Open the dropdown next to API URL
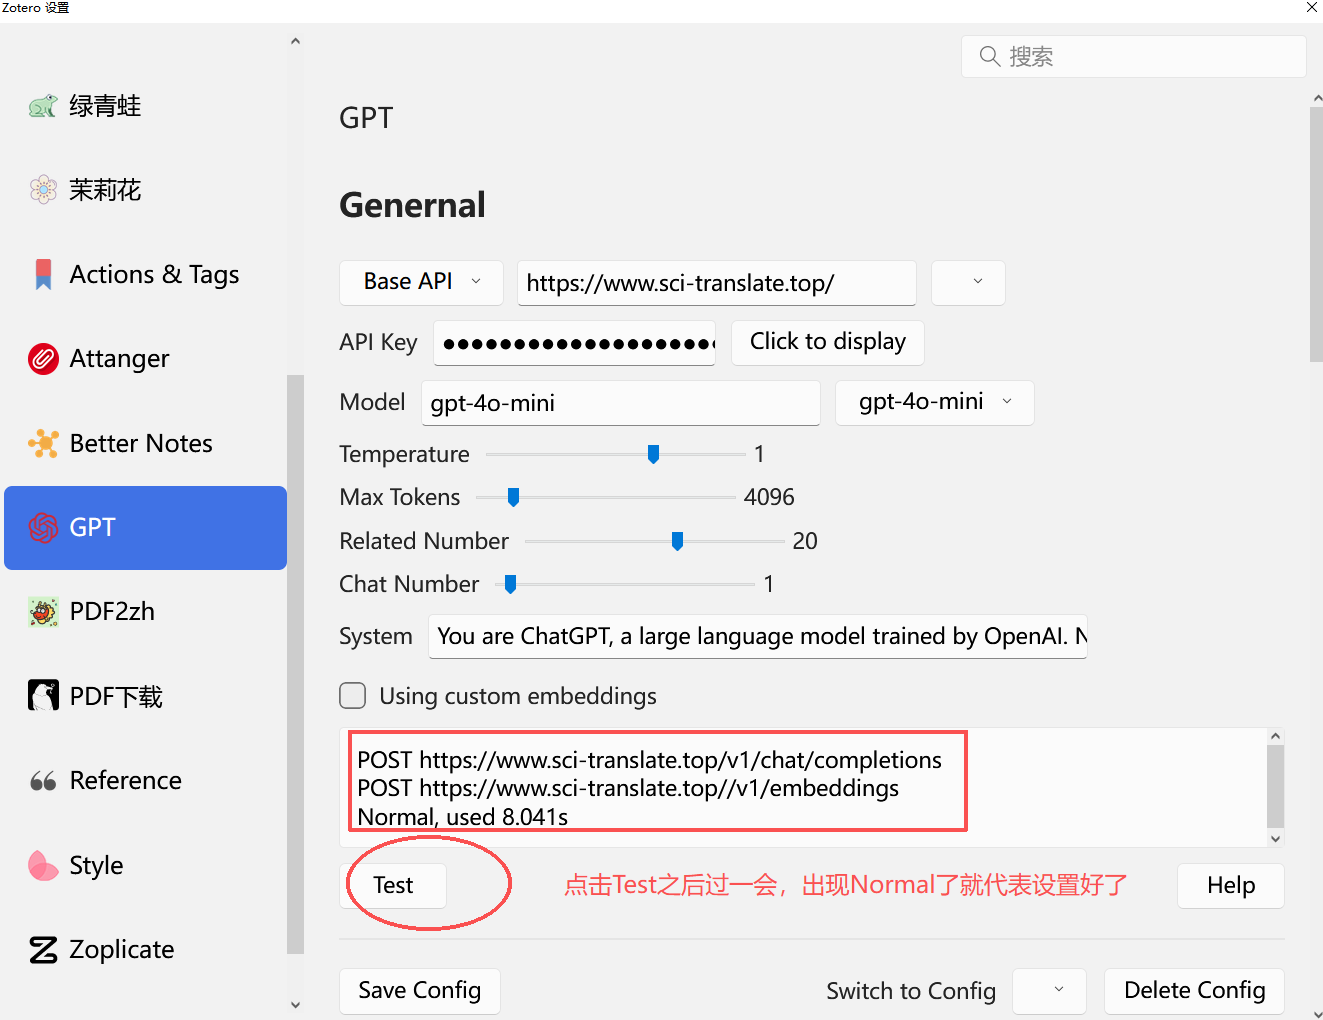 [x=967, y=282]
